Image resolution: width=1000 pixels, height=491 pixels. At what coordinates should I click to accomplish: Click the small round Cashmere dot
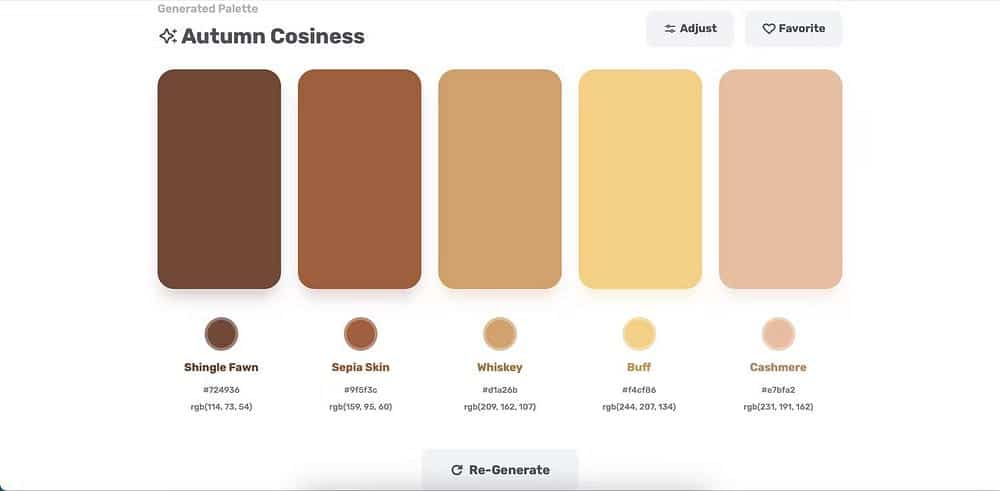click(778, 333)
